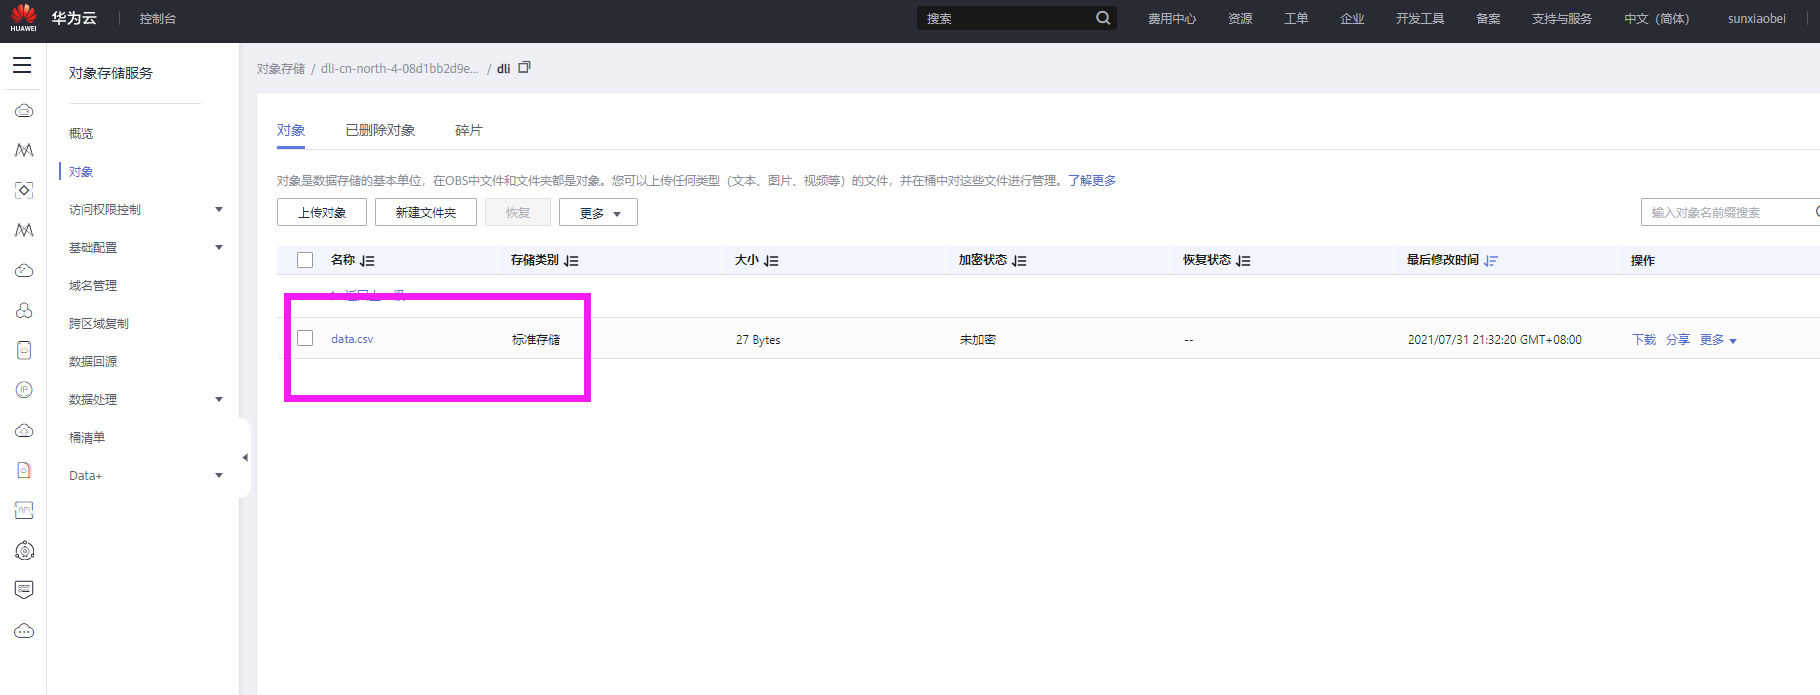
Task: Open 企业 in top navigation
Action: click(x=1352, y=18)
